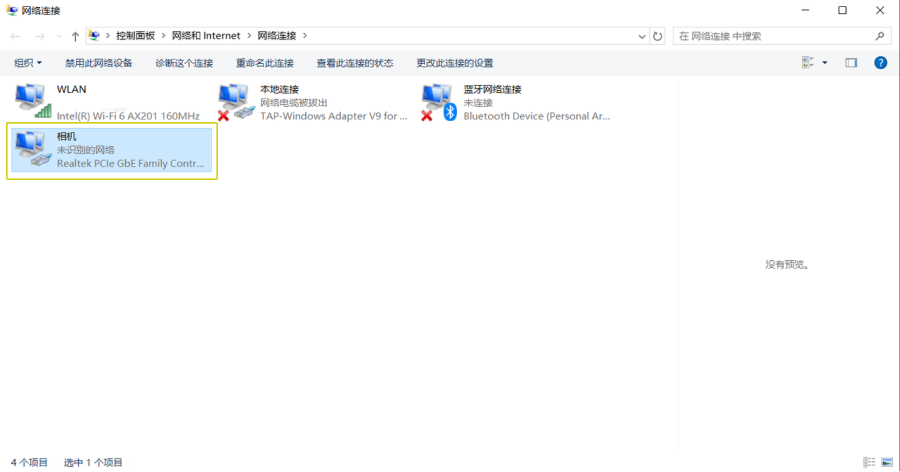Click the 在 网络连接 中搜索 search field
Screen dimensions: 900x472
point(770,36)
